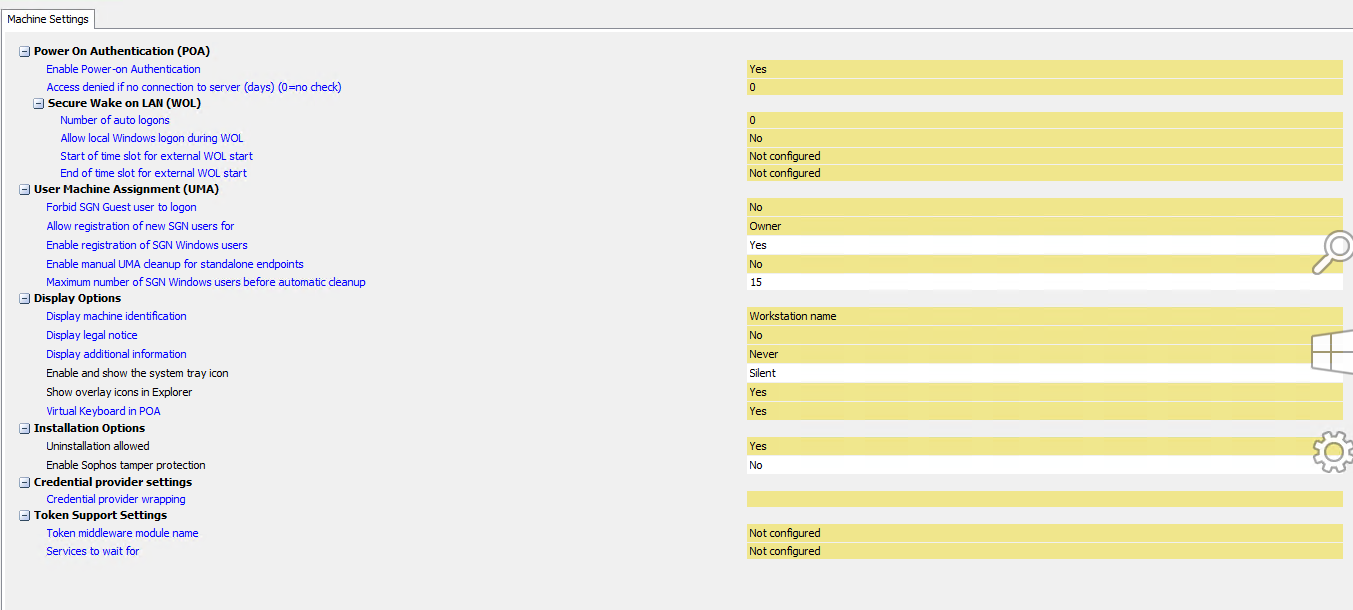The width and height of the screenshot is (1353, 610).
Task: Collapse the Secure Wake on LAN (WOL) section
Action: [39, 103]
